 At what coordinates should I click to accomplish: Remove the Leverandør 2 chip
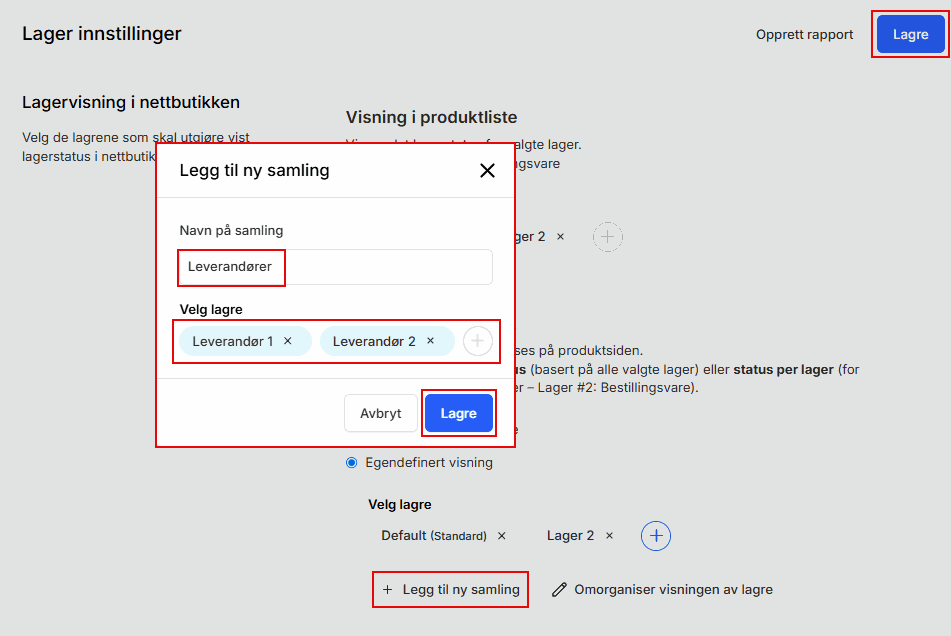pyautogui.click(x=431, y=341)
